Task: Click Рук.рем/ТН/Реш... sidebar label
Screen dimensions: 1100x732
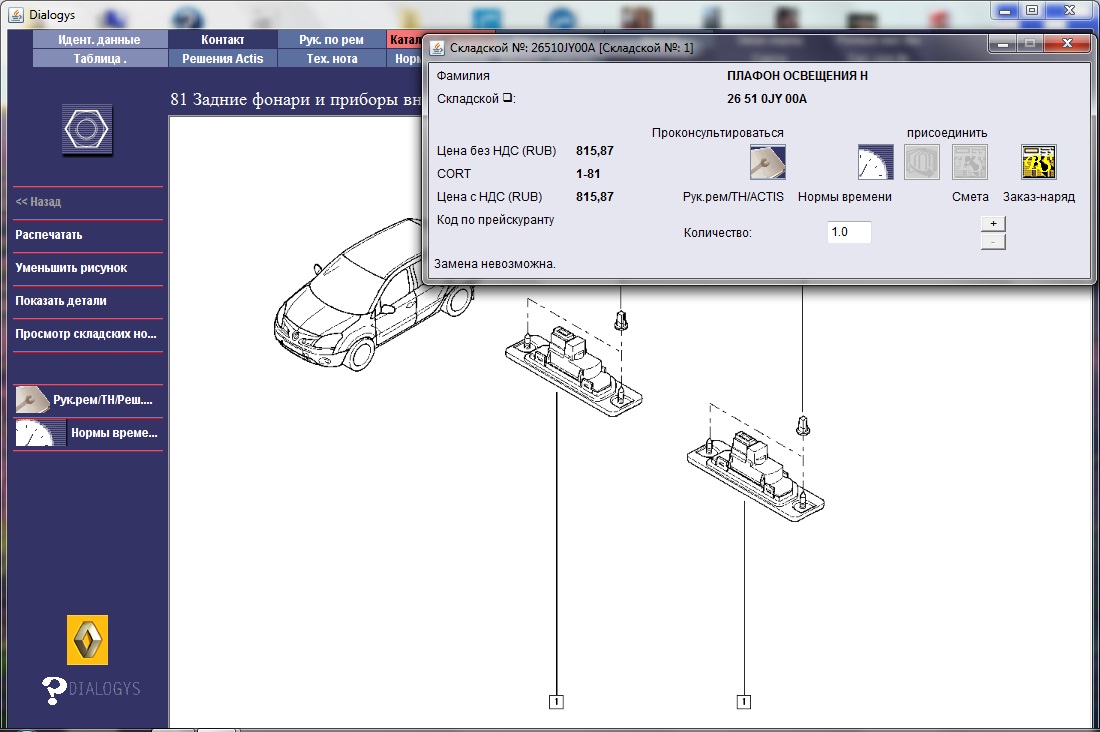Action: [102, 400]
